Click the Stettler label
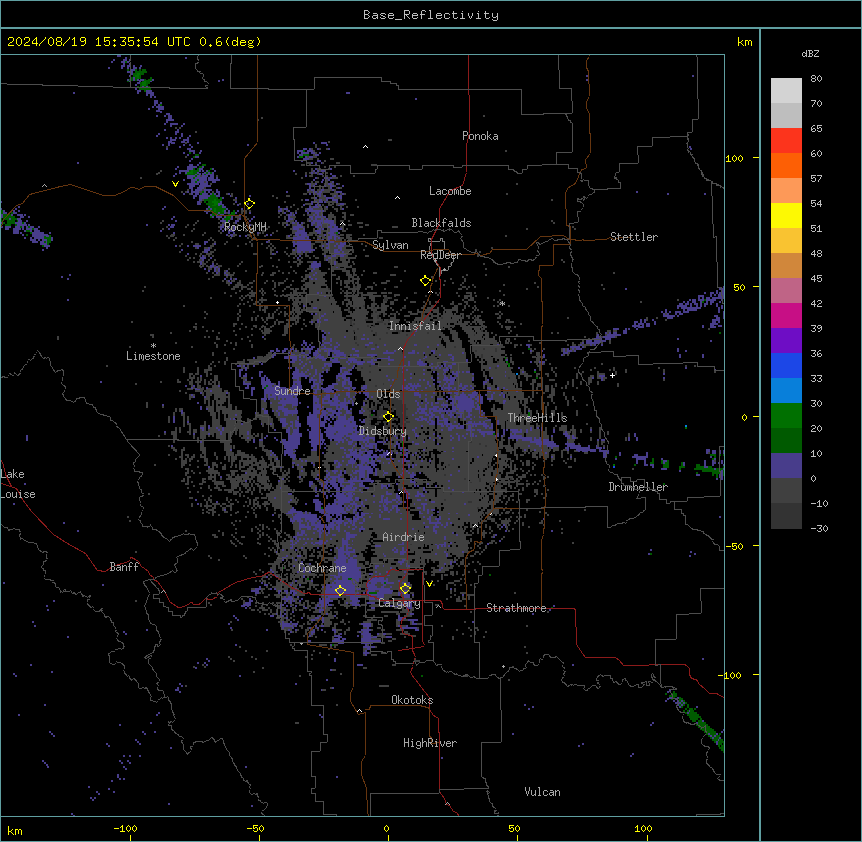 click(x=634, y=237)
